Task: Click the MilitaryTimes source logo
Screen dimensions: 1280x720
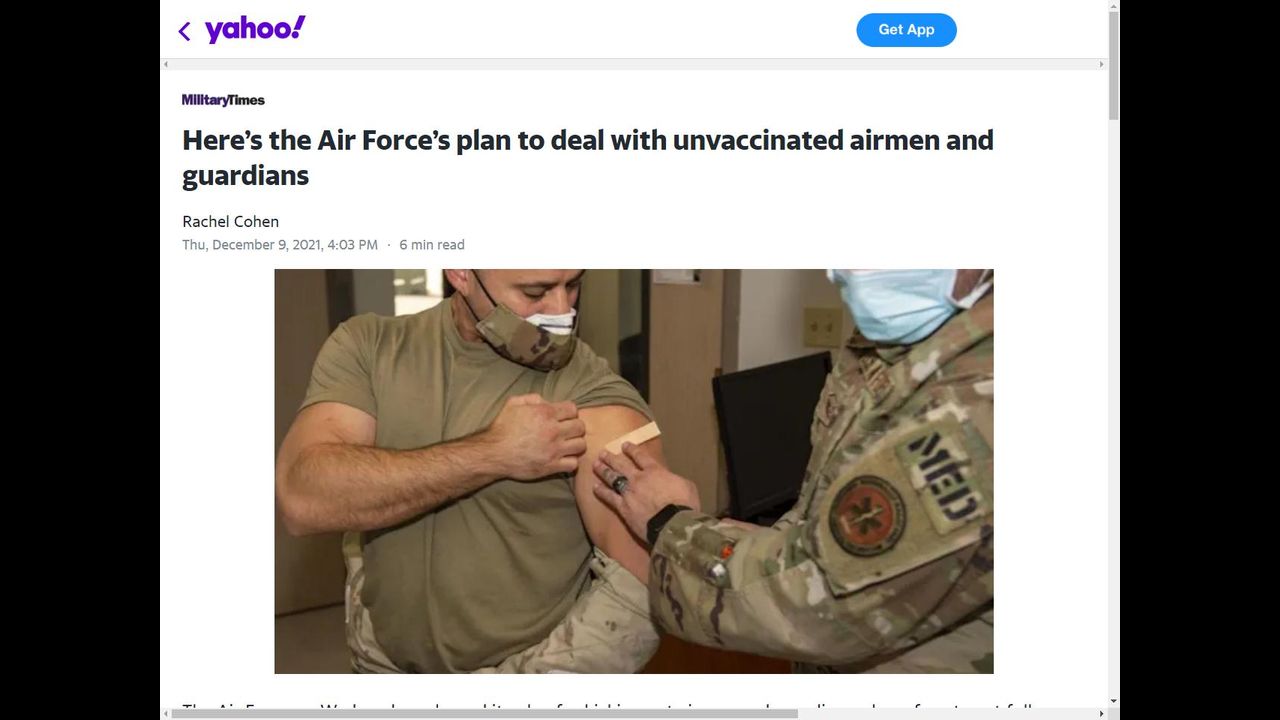Action: pos(223,100)
